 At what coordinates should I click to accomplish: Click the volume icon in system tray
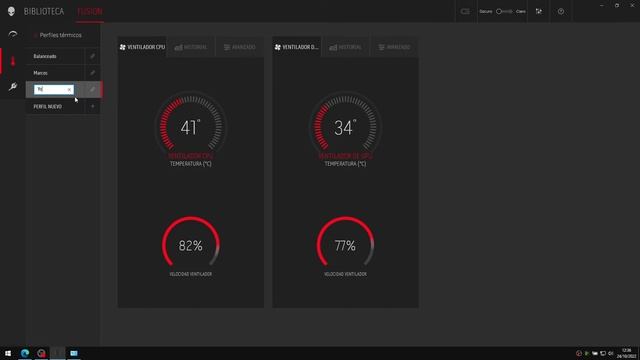(x=611, y=353)
